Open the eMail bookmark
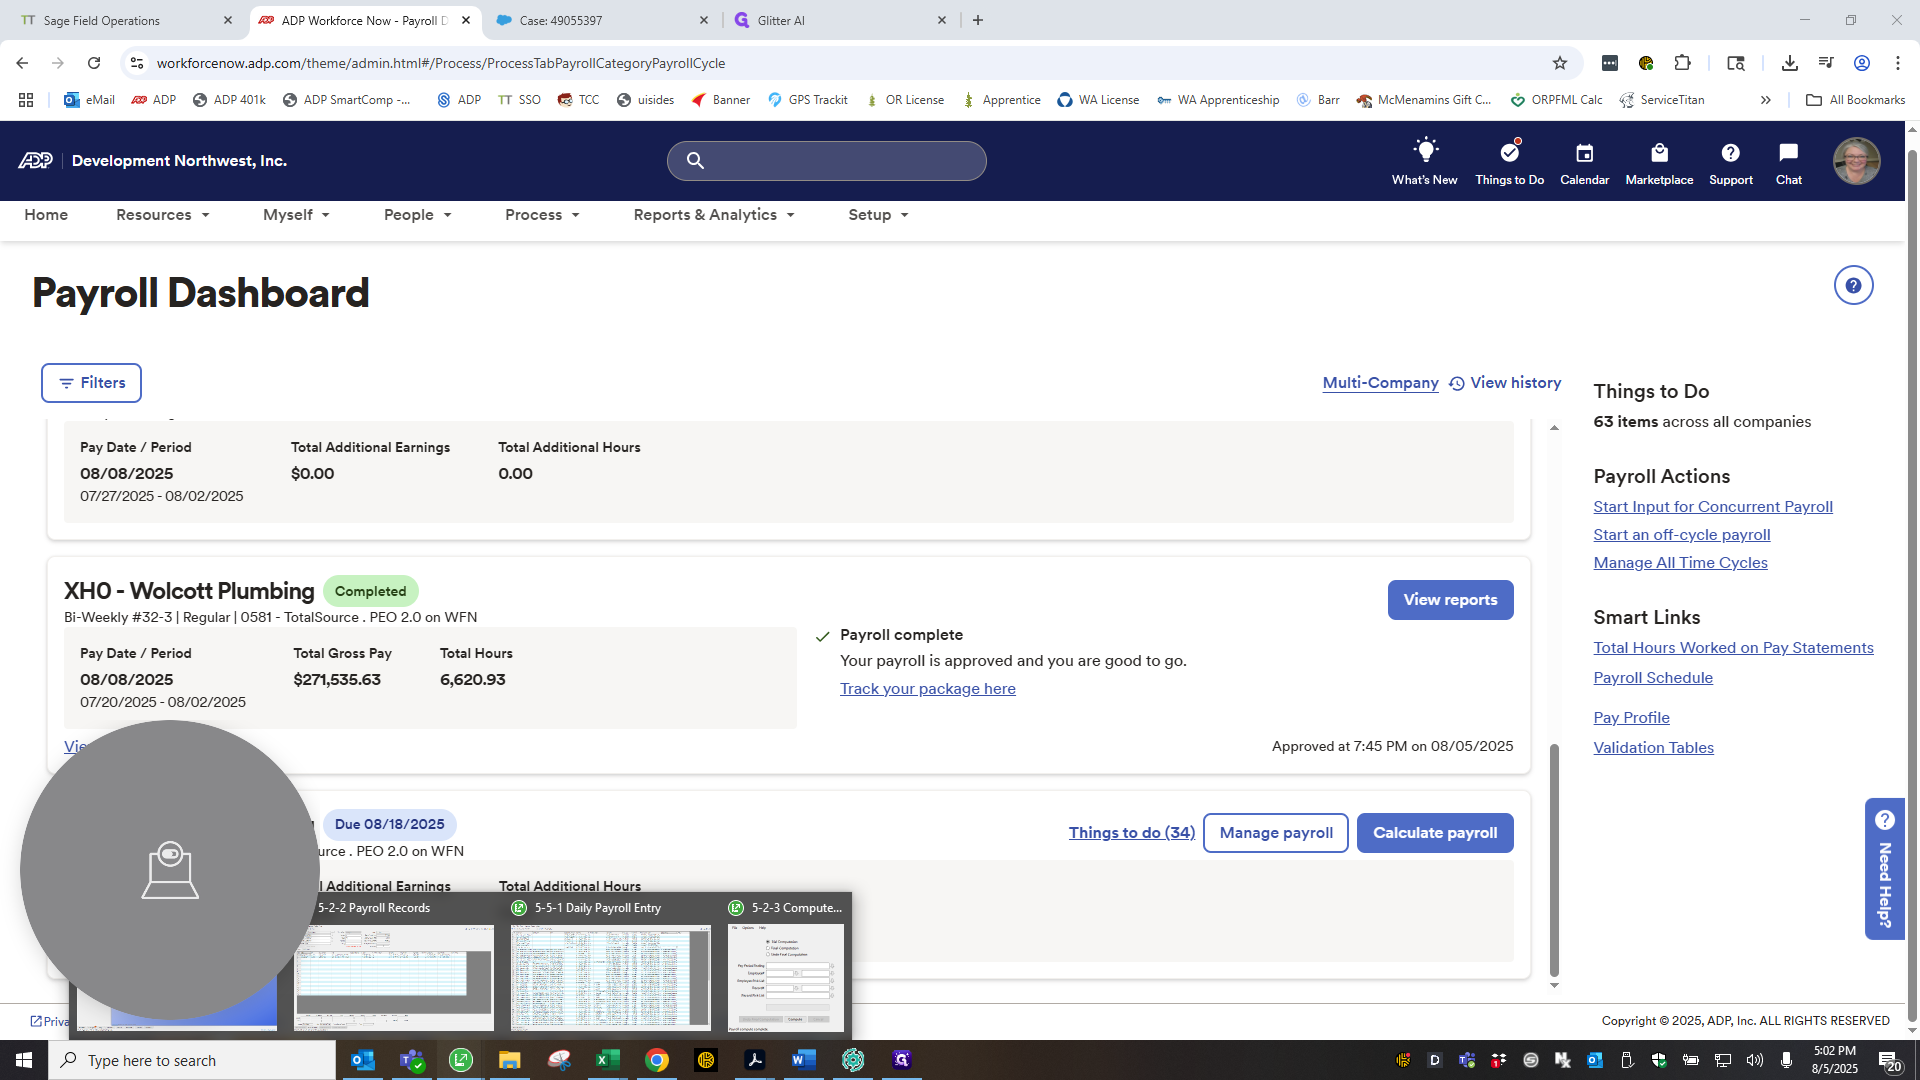This screenshot has width=1920, height=1080. [x=89, y=100]
